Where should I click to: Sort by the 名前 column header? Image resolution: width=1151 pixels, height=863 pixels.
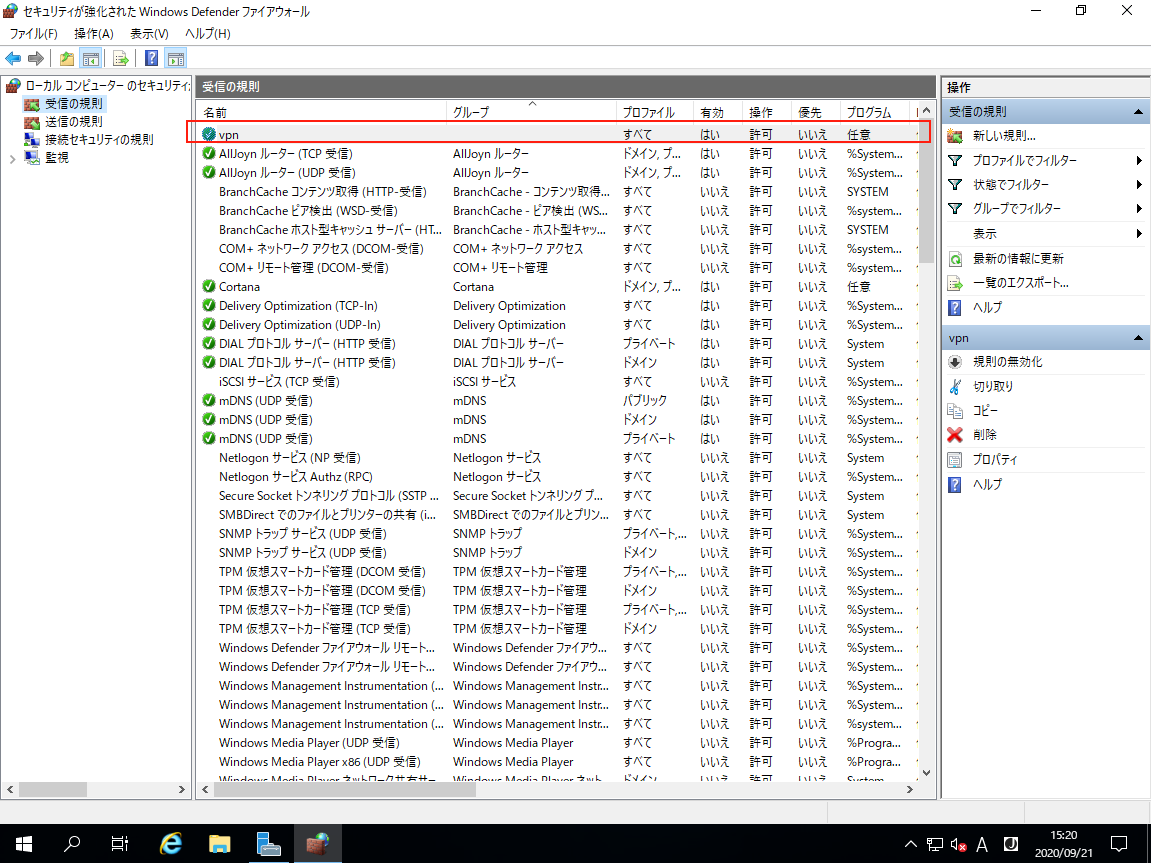tap(322, 112)
